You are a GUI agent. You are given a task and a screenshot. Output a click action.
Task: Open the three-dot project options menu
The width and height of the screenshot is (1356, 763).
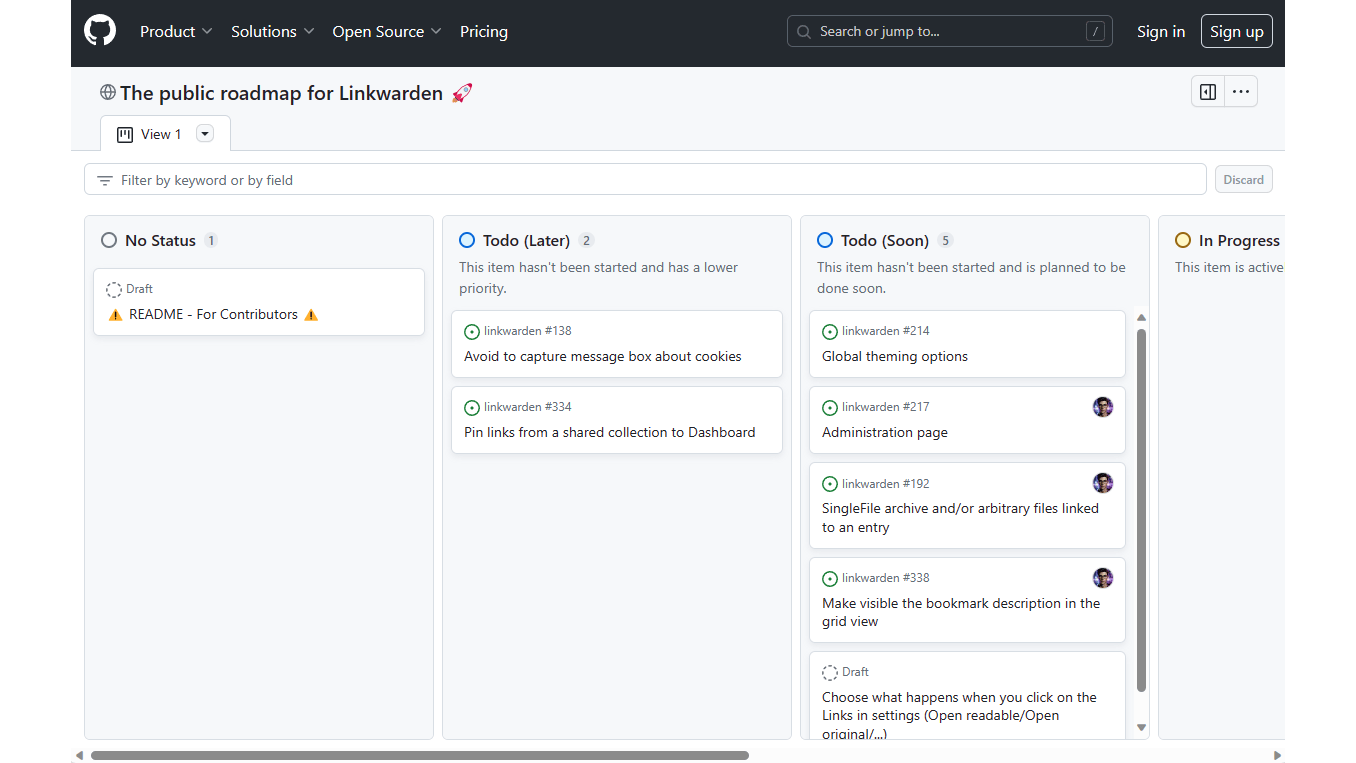(1241, 92)
